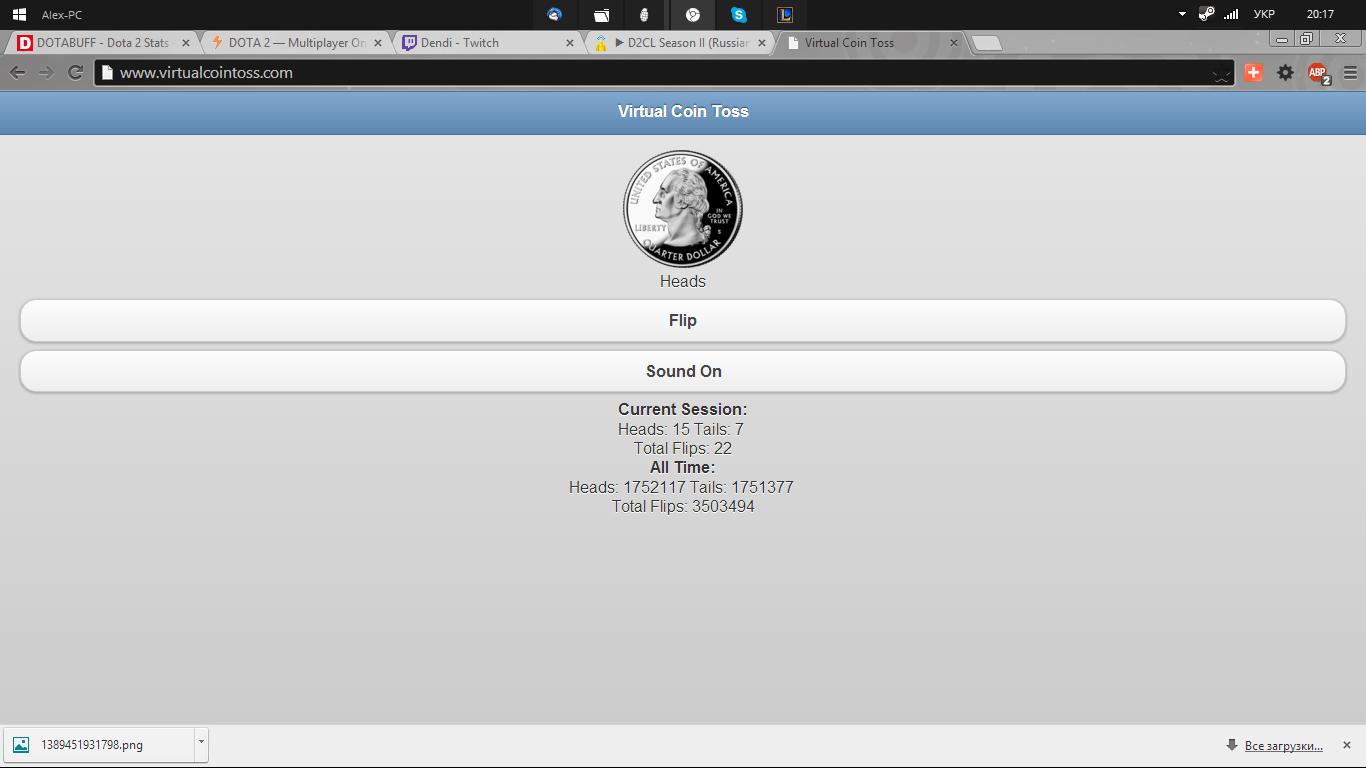Click the bookmark icon in the address bar
The width and height of the screenshot is (1366, 768).
tap(1221, 73)
